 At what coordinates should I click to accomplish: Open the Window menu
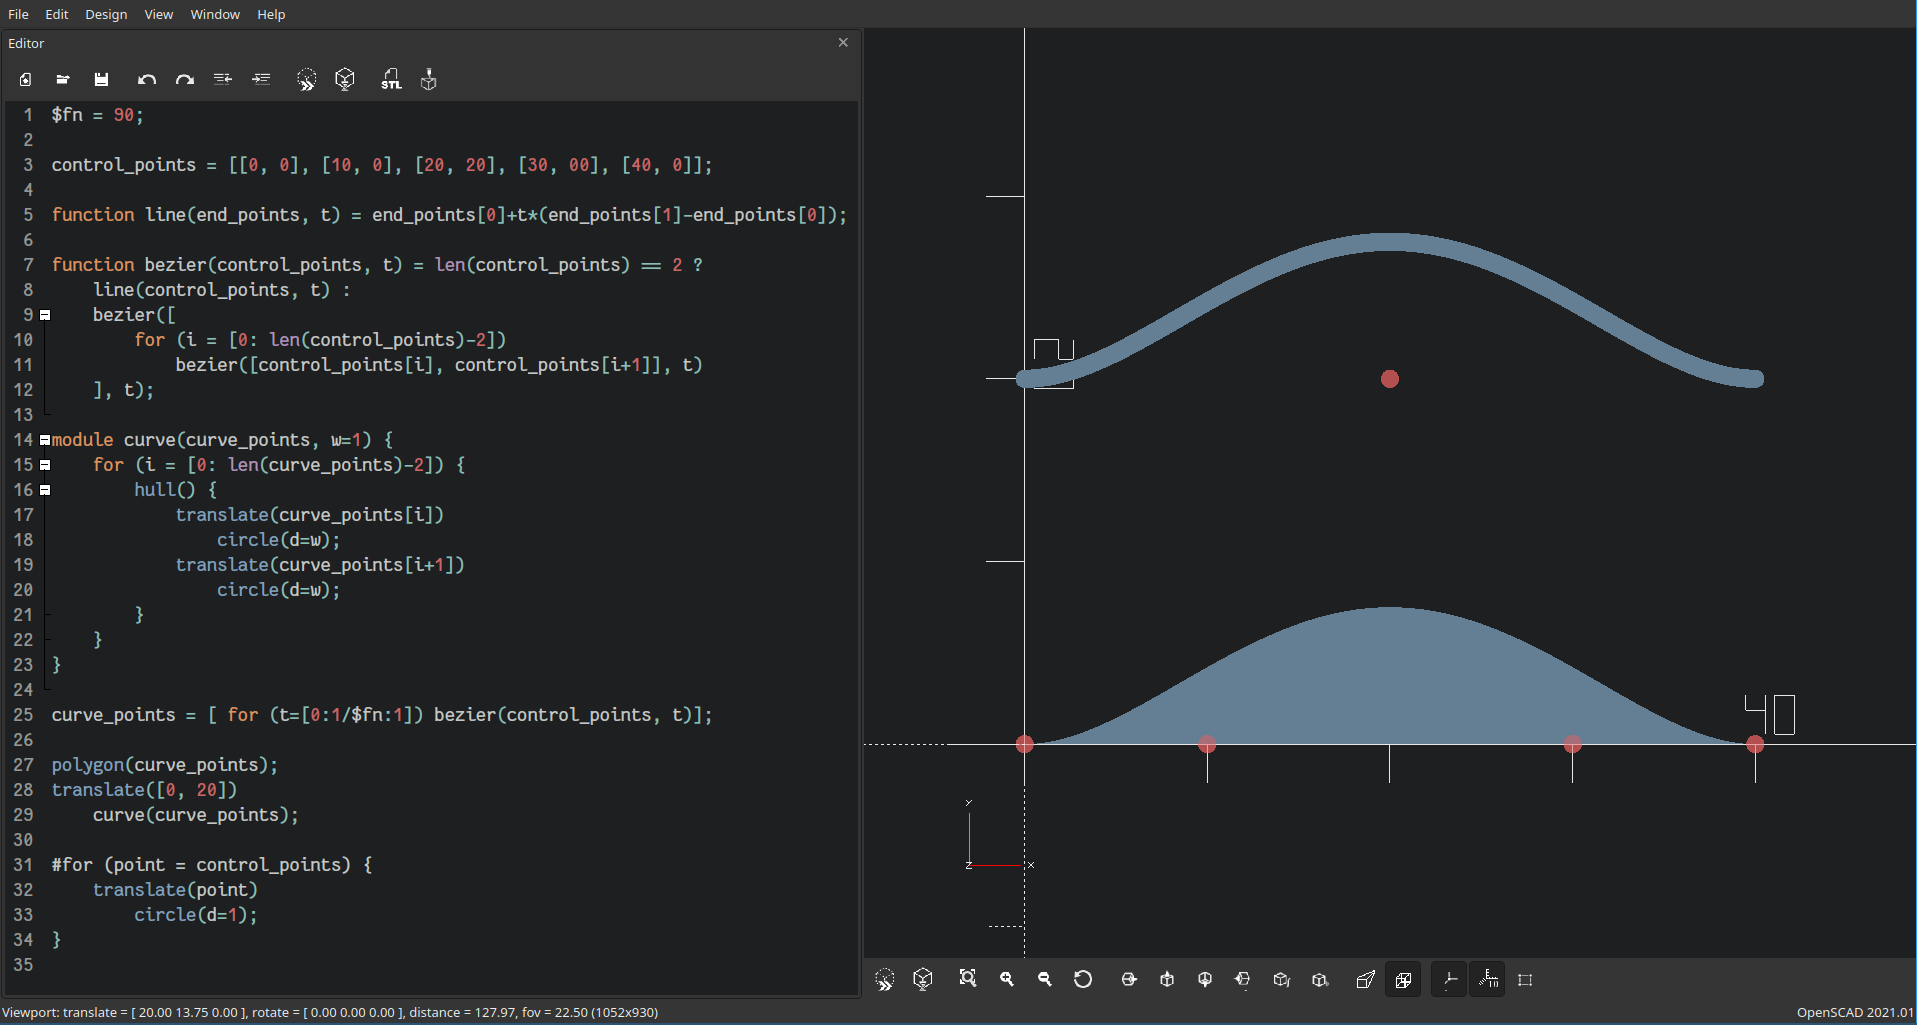tap(215, 14)
